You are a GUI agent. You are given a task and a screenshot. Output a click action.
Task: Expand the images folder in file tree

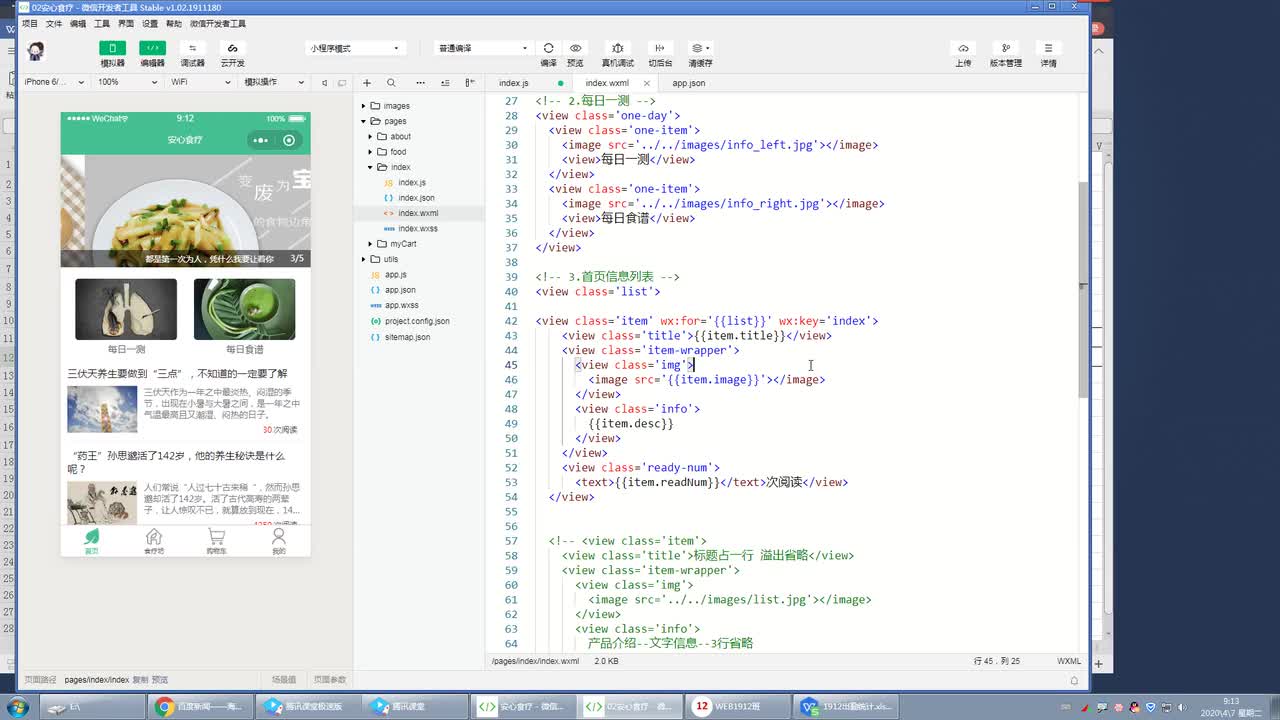click(x=396, y=106)
